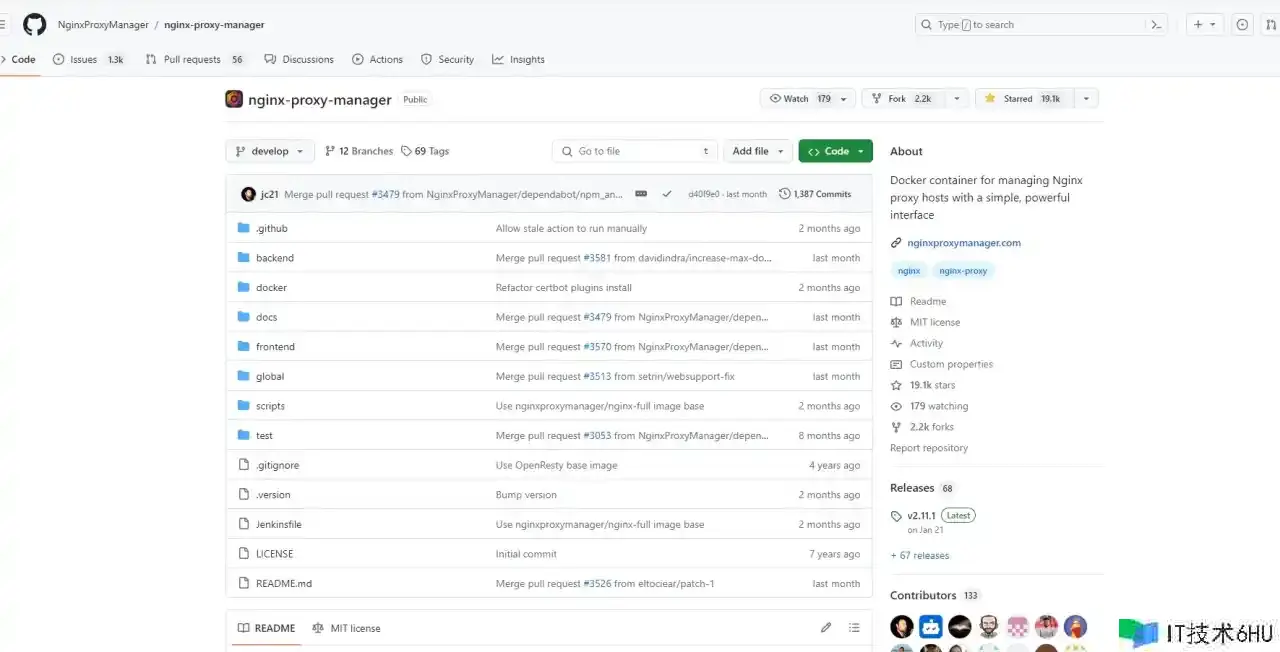
Task: Click the first contributor avatar
Action: [x=902, y=627]
